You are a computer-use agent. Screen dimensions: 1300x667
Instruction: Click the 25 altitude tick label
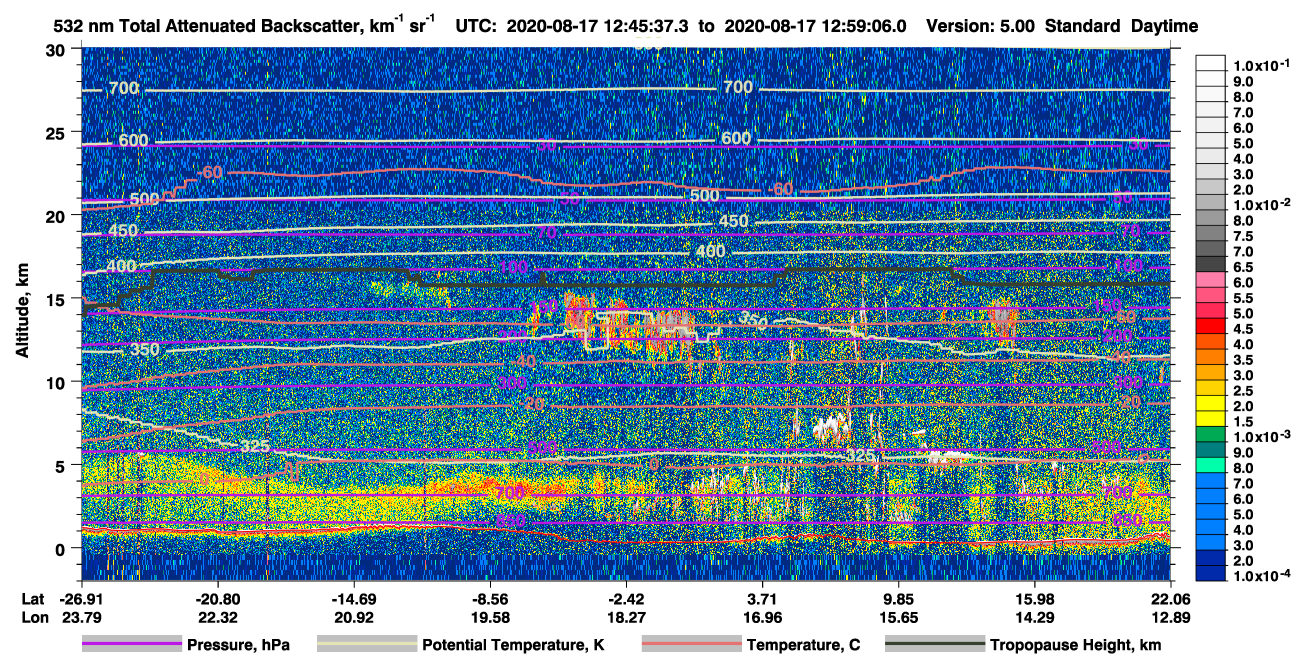pyautogui.click(x=58, y=132)
